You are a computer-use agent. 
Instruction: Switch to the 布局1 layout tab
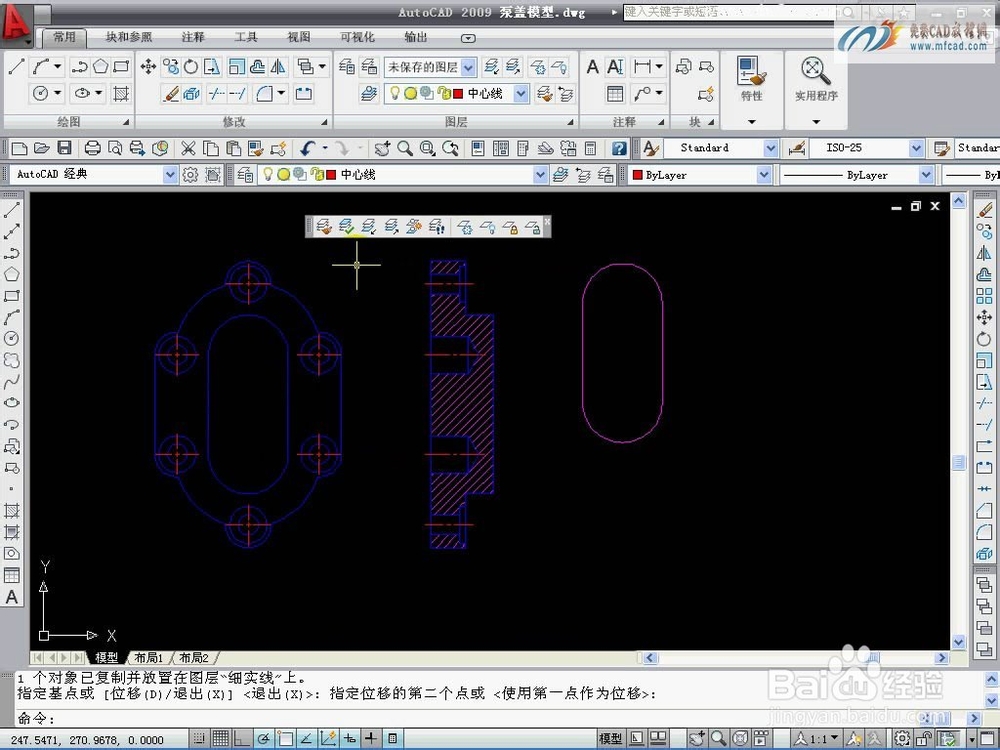[x=149, y=658]
